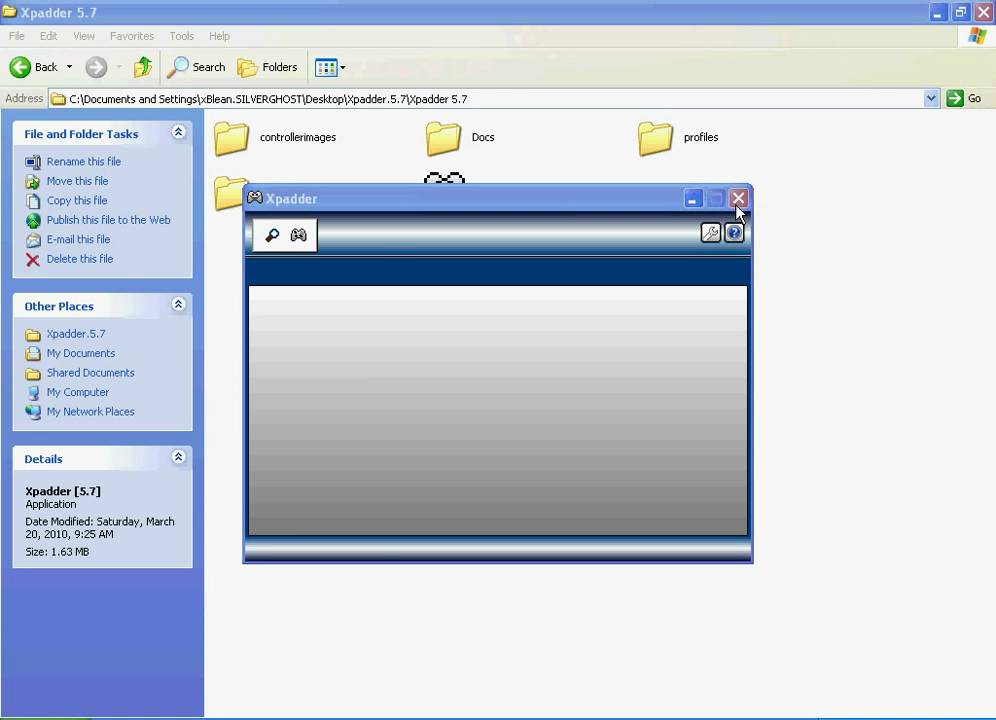Viewport: 996px width, 720px height.
Task: Collapse File and Folder Tasks panel
Action: click(x=178, y=132)
